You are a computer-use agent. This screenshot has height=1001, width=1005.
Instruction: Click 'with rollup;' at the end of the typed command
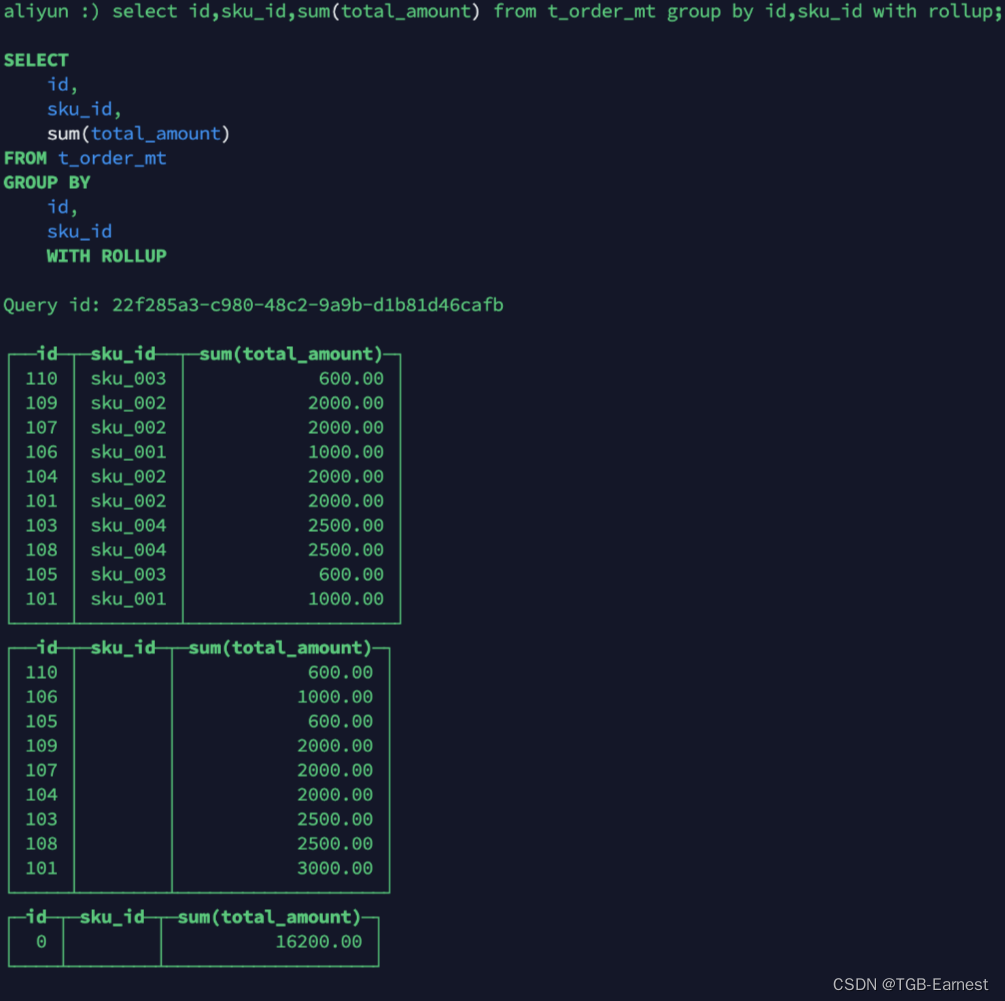click(x=937, y=12)
